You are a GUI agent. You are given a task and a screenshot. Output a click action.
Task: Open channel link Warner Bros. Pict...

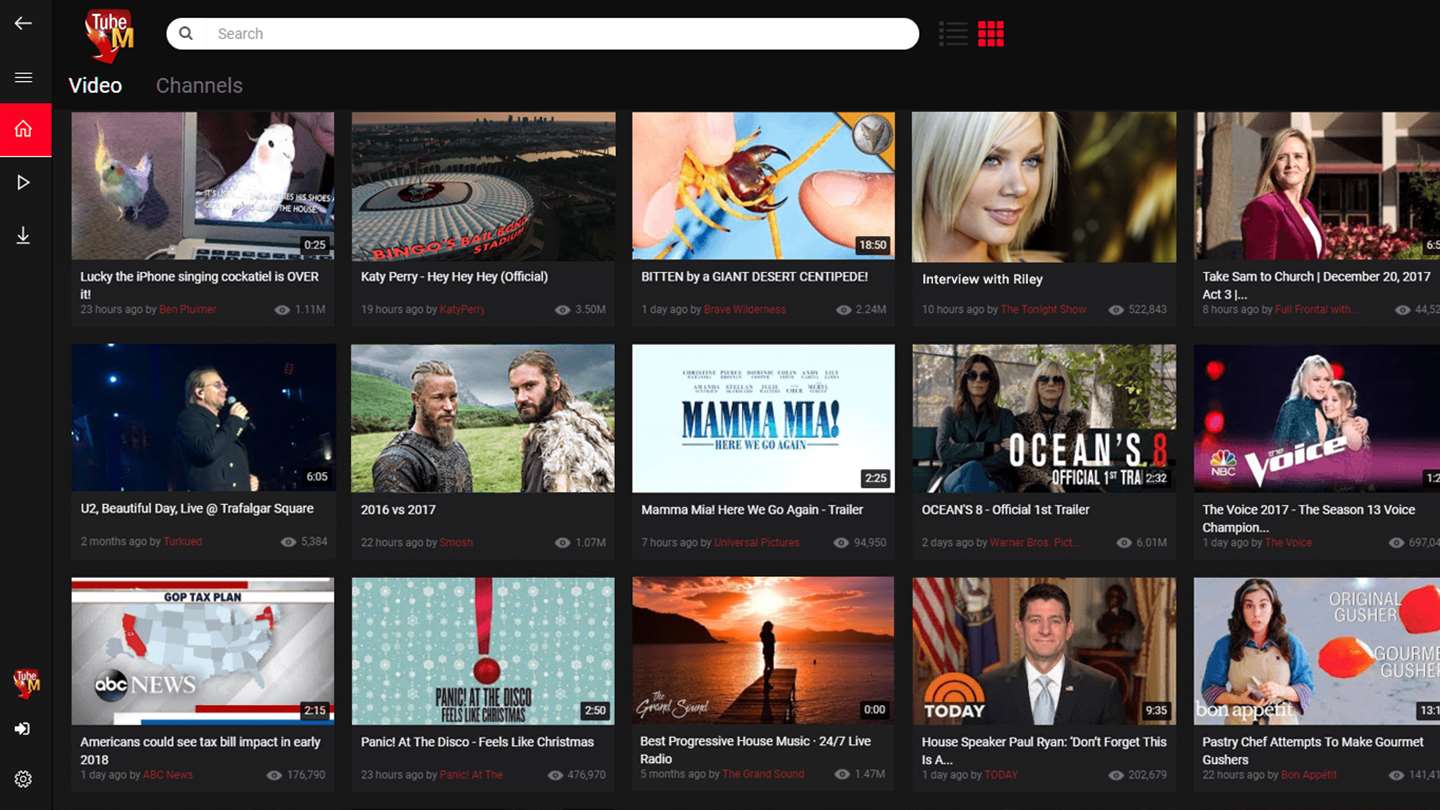[x=1034, y=542]
